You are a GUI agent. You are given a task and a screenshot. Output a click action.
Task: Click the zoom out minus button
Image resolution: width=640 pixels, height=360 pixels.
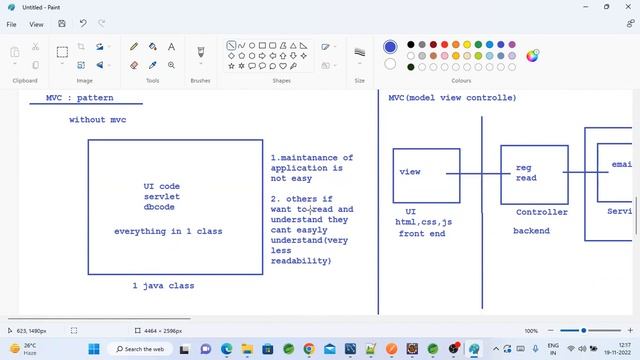[551, 330]
